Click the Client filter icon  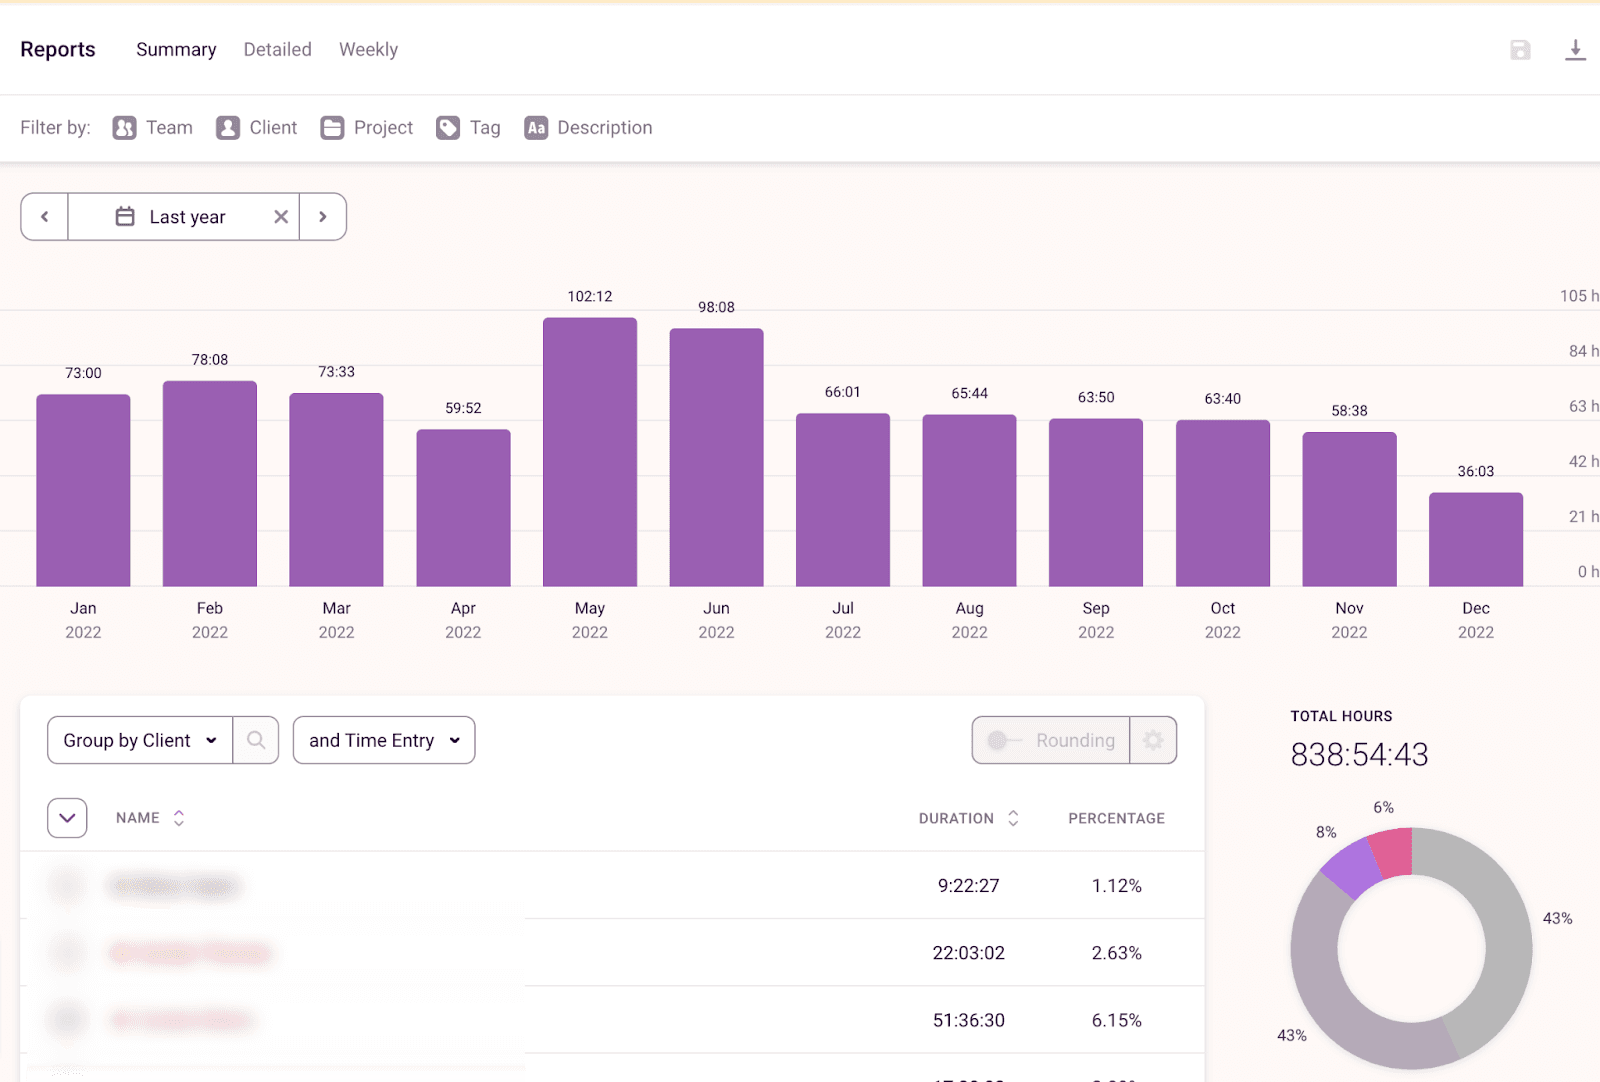pyautogui.click(x=228, y=128)
